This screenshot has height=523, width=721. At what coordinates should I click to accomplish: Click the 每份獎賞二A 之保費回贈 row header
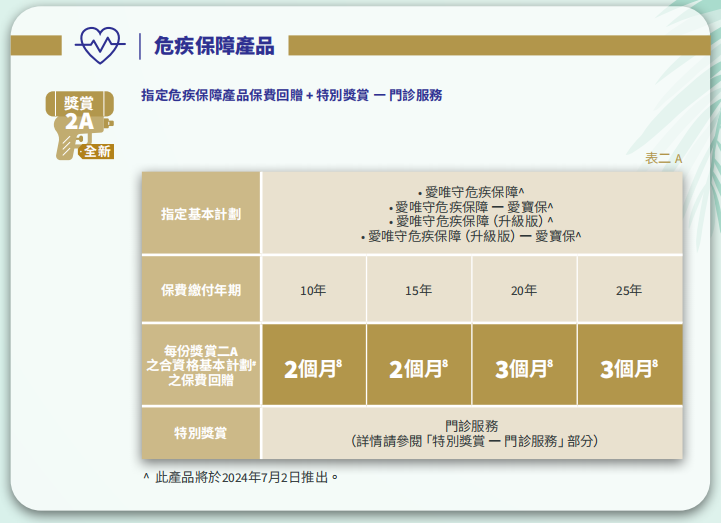tap(201, 365)
